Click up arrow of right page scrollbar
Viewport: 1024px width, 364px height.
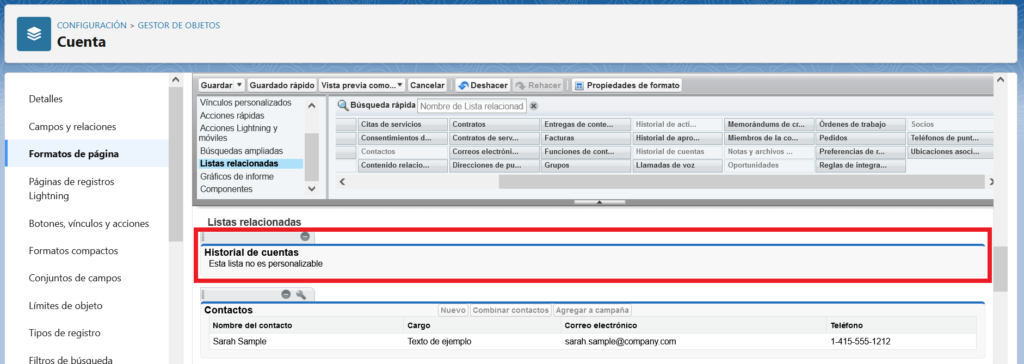1000,79
